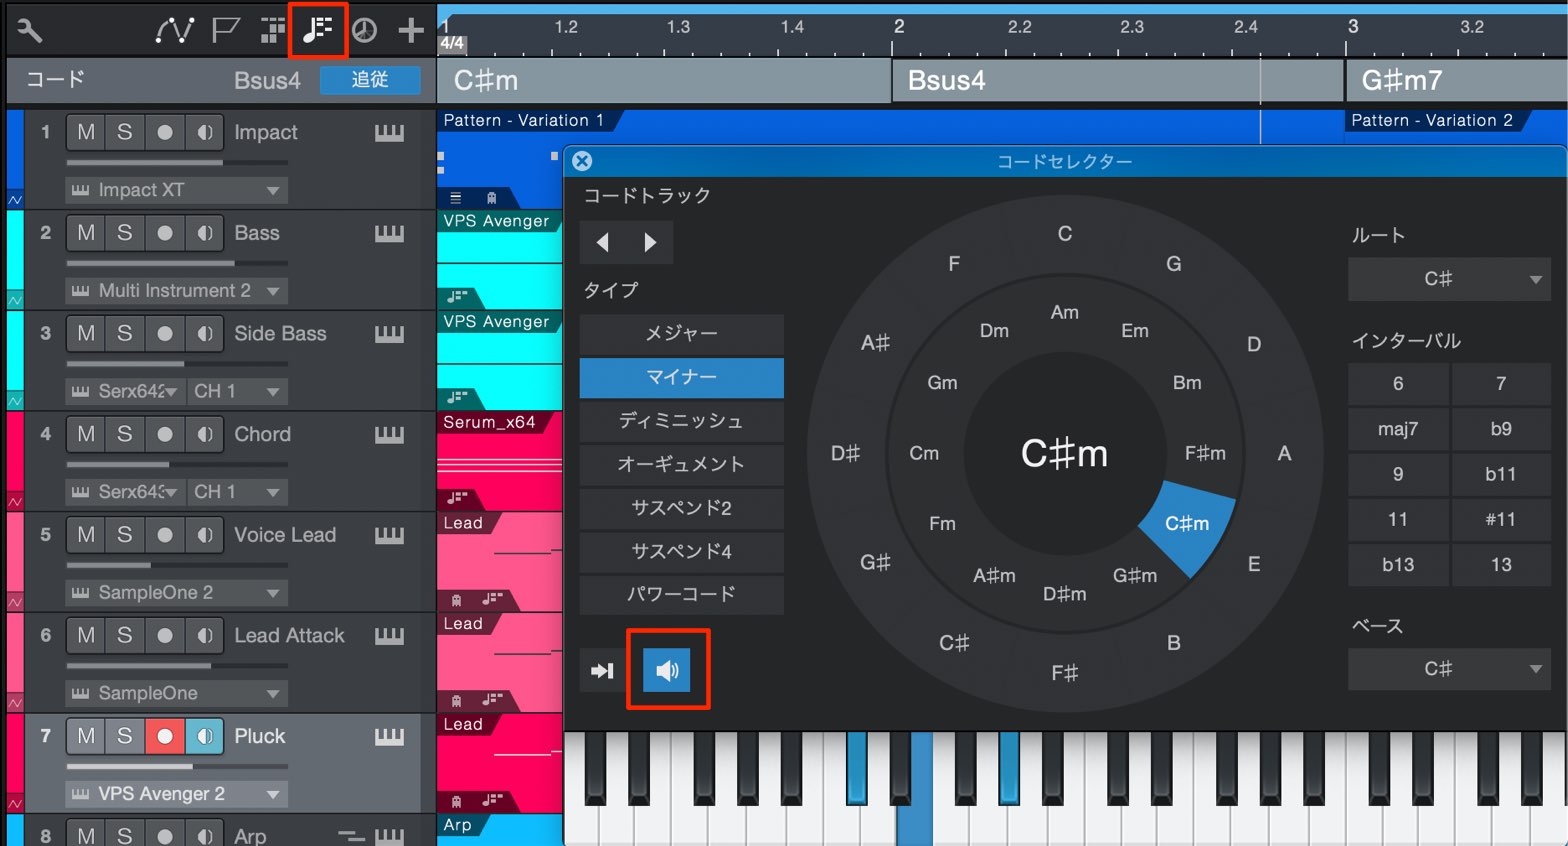Open keyboard icon for Side Bass track
1568x846 pixels.
click(390, 334)
